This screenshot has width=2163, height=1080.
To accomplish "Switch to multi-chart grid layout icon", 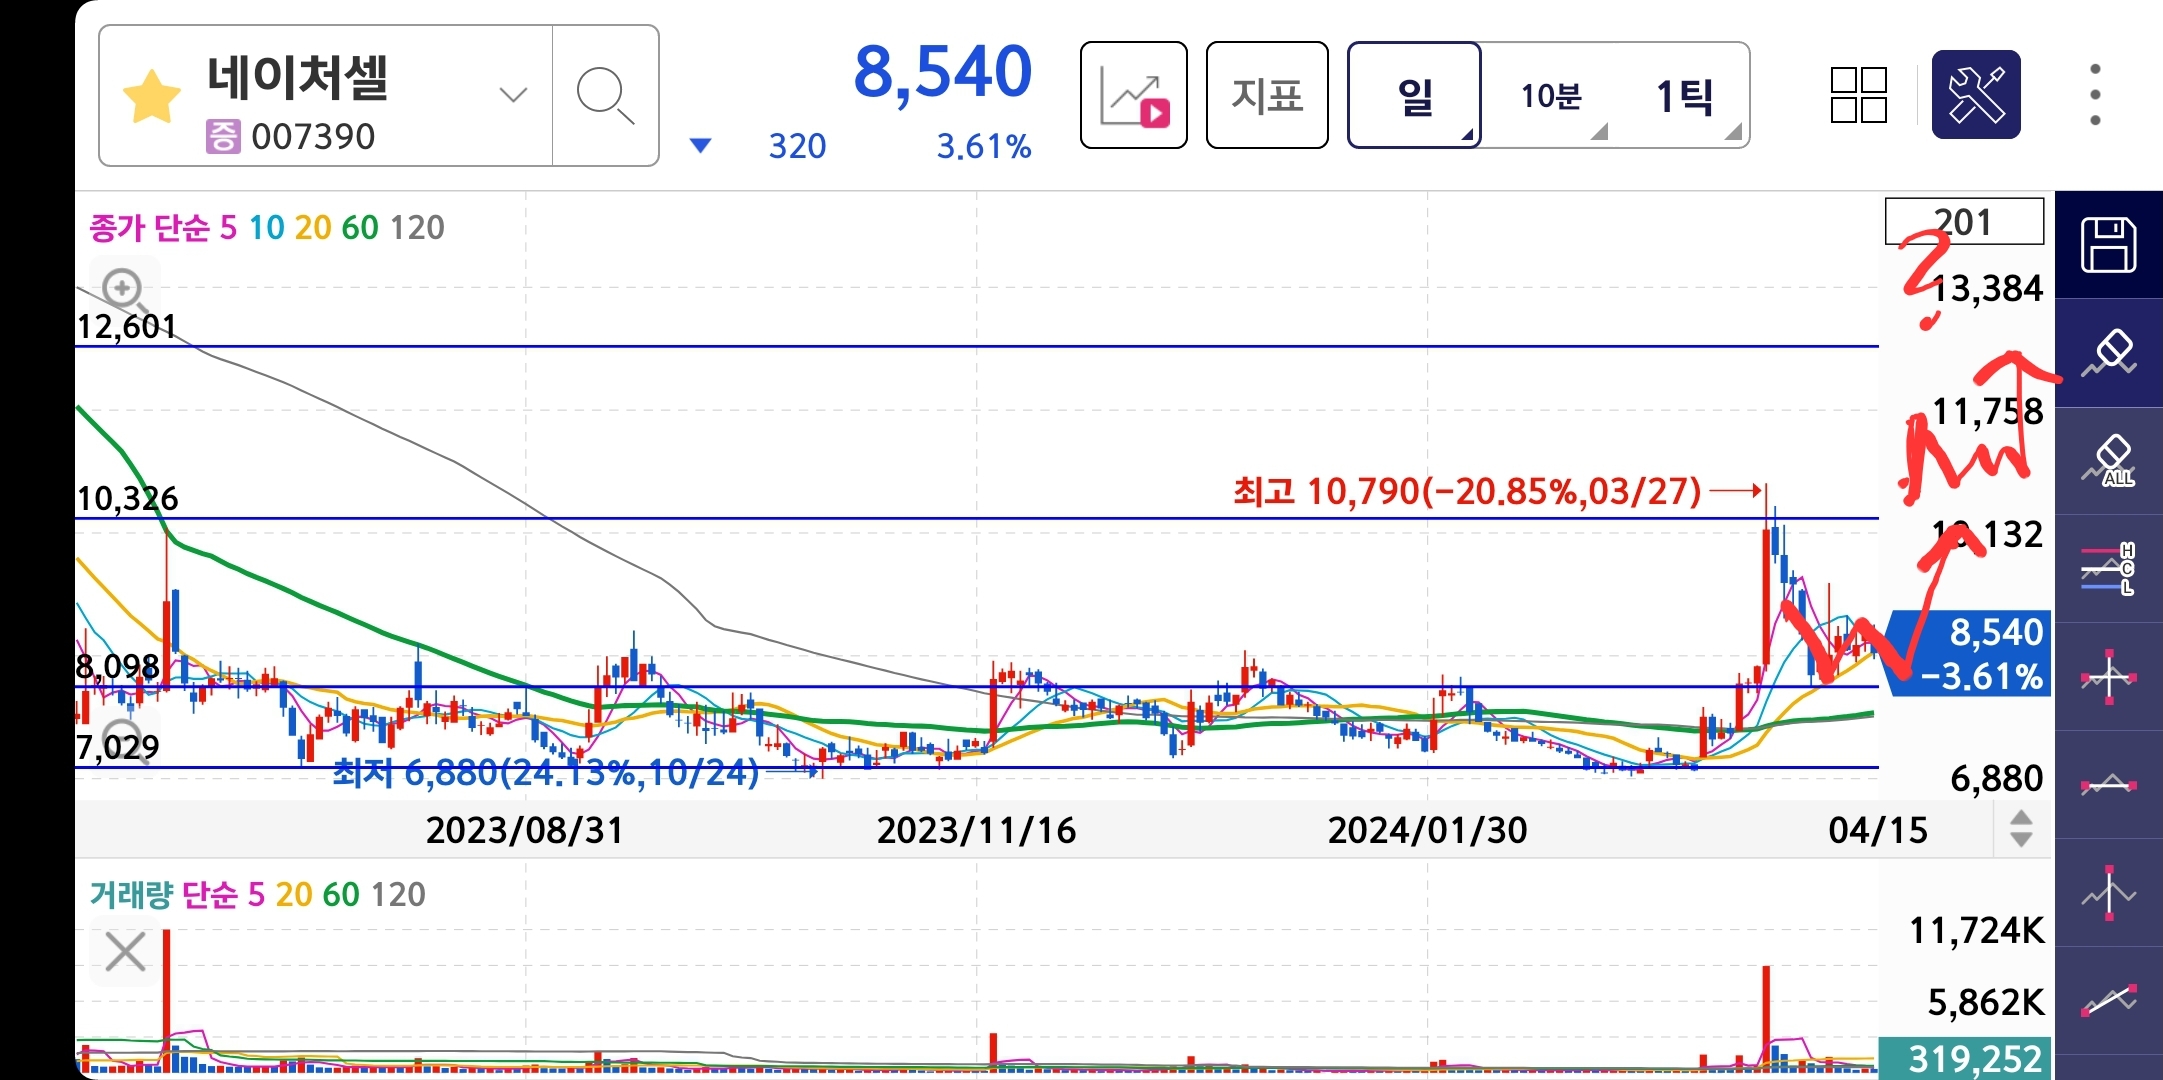I will 1858,96.
